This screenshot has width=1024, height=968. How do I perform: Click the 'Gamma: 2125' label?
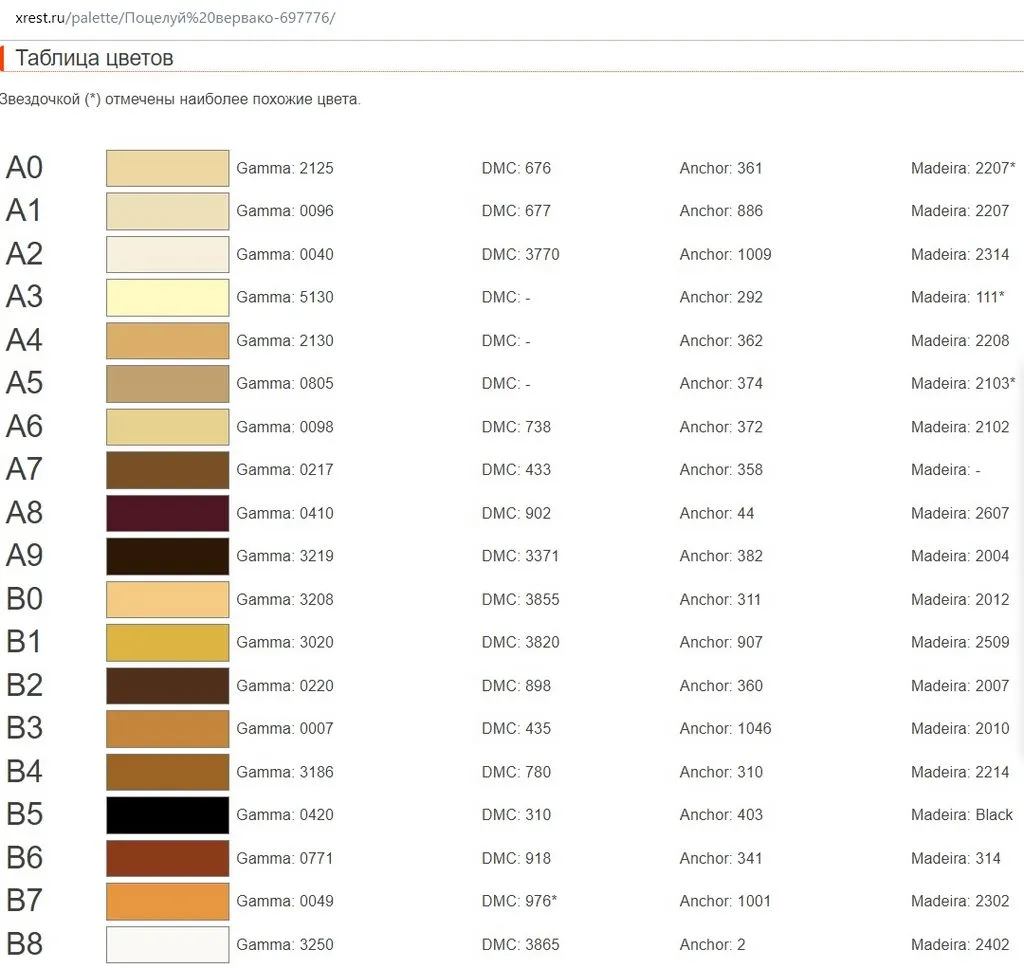tap(285, 168)
